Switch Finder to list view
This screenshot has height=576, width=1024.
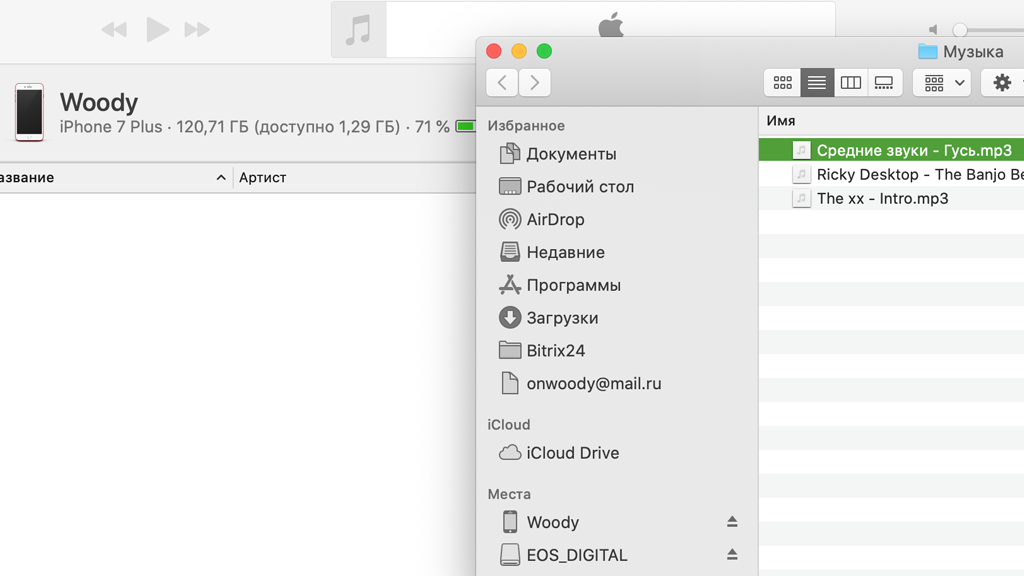[817, 82]
